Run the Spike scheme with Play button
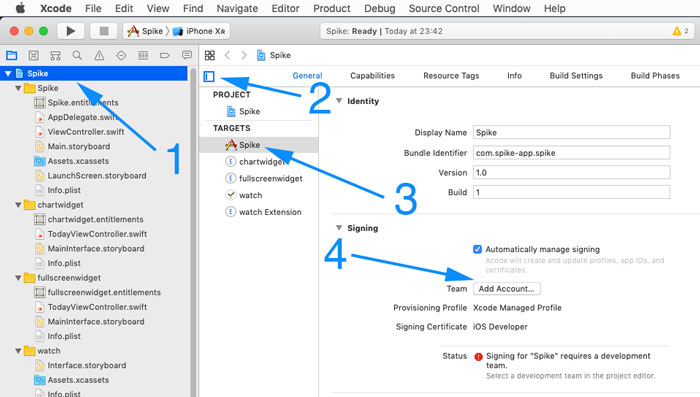700x397 pixels. (x=71, y=31)
